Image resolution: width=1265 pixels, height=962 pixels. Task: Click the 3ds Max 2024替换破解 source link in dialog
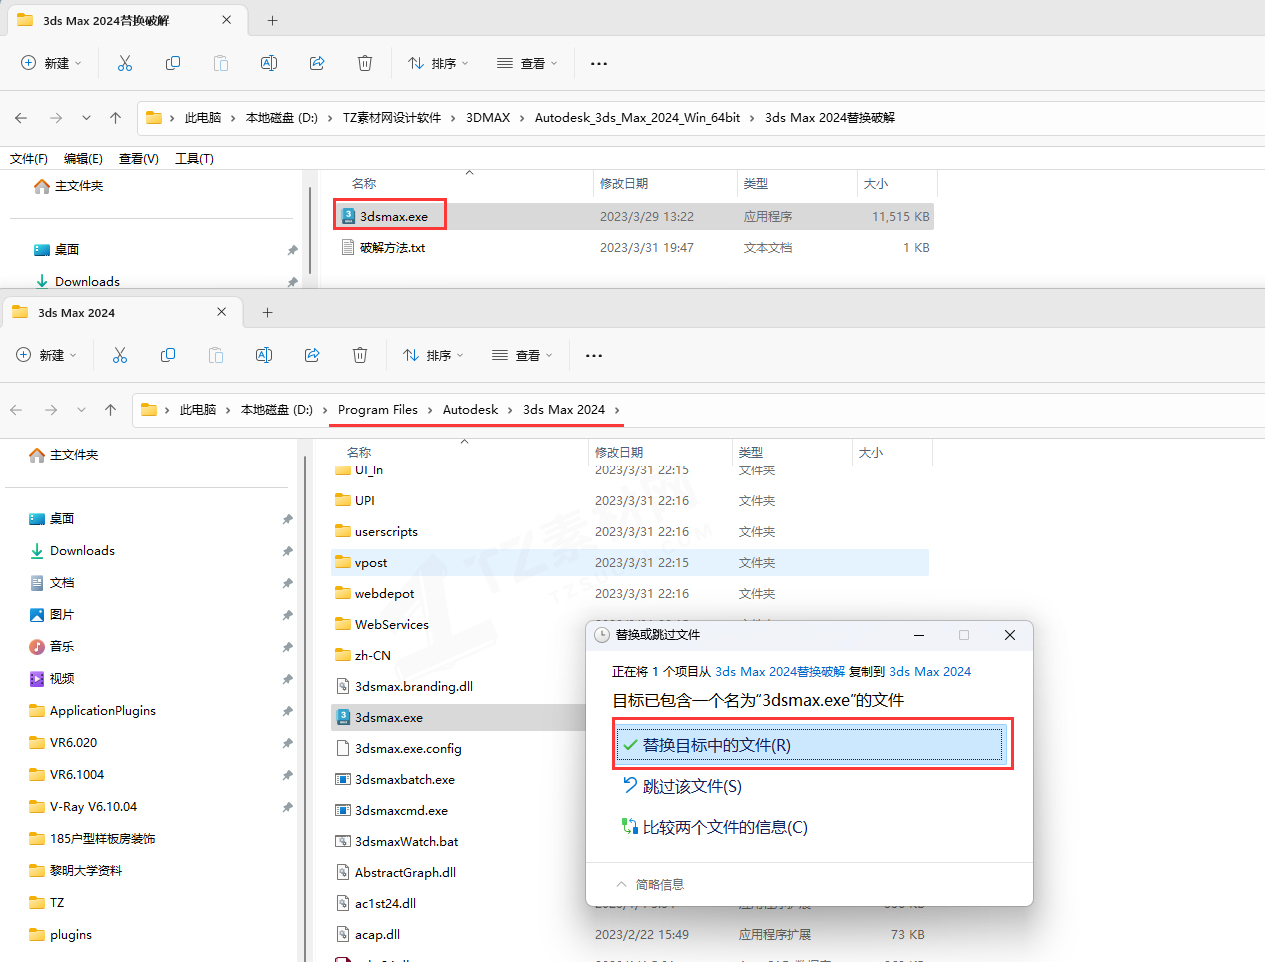point(780,671)
